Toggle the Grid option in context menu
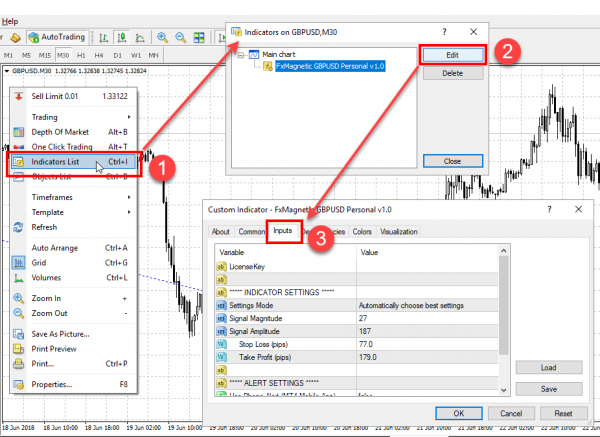Viewport: 600px width, 437px height. coord(73,263)
